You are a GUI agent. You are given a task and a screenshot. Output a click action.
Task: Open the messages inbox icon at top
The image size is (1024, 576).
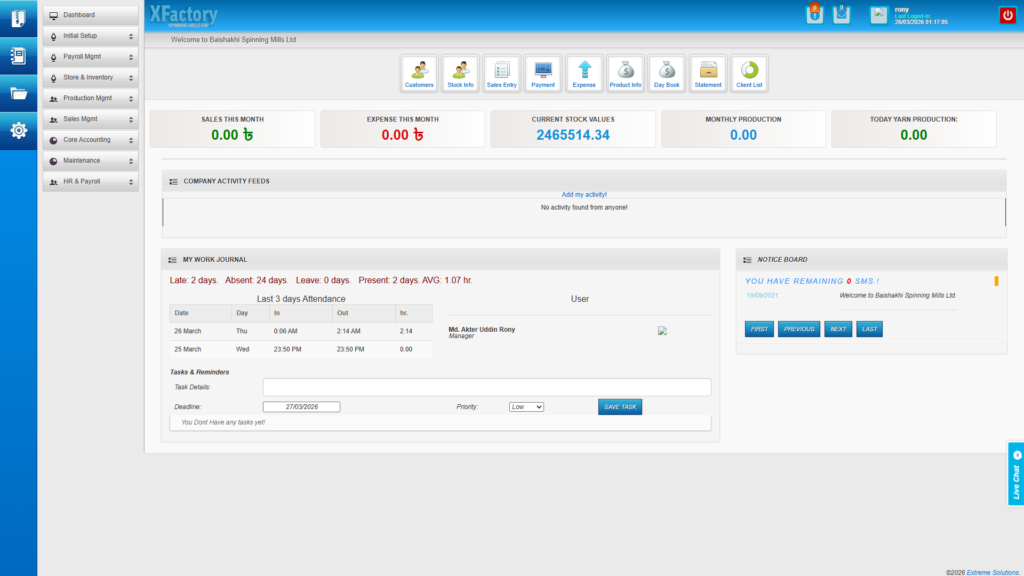tap(843, 14)
